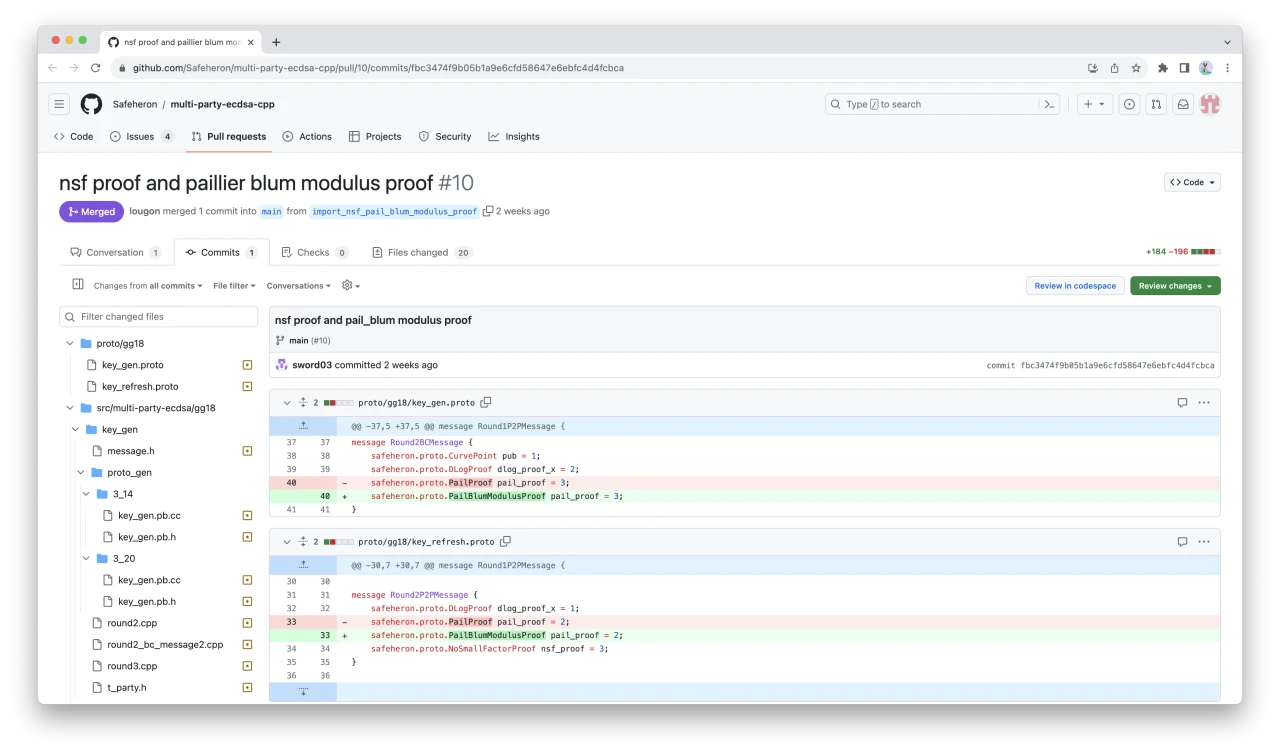This screenshot has height=754, width=1280.
Task: Open the GitHub hamburger navigation menu
Action: [x=59, y=104]
